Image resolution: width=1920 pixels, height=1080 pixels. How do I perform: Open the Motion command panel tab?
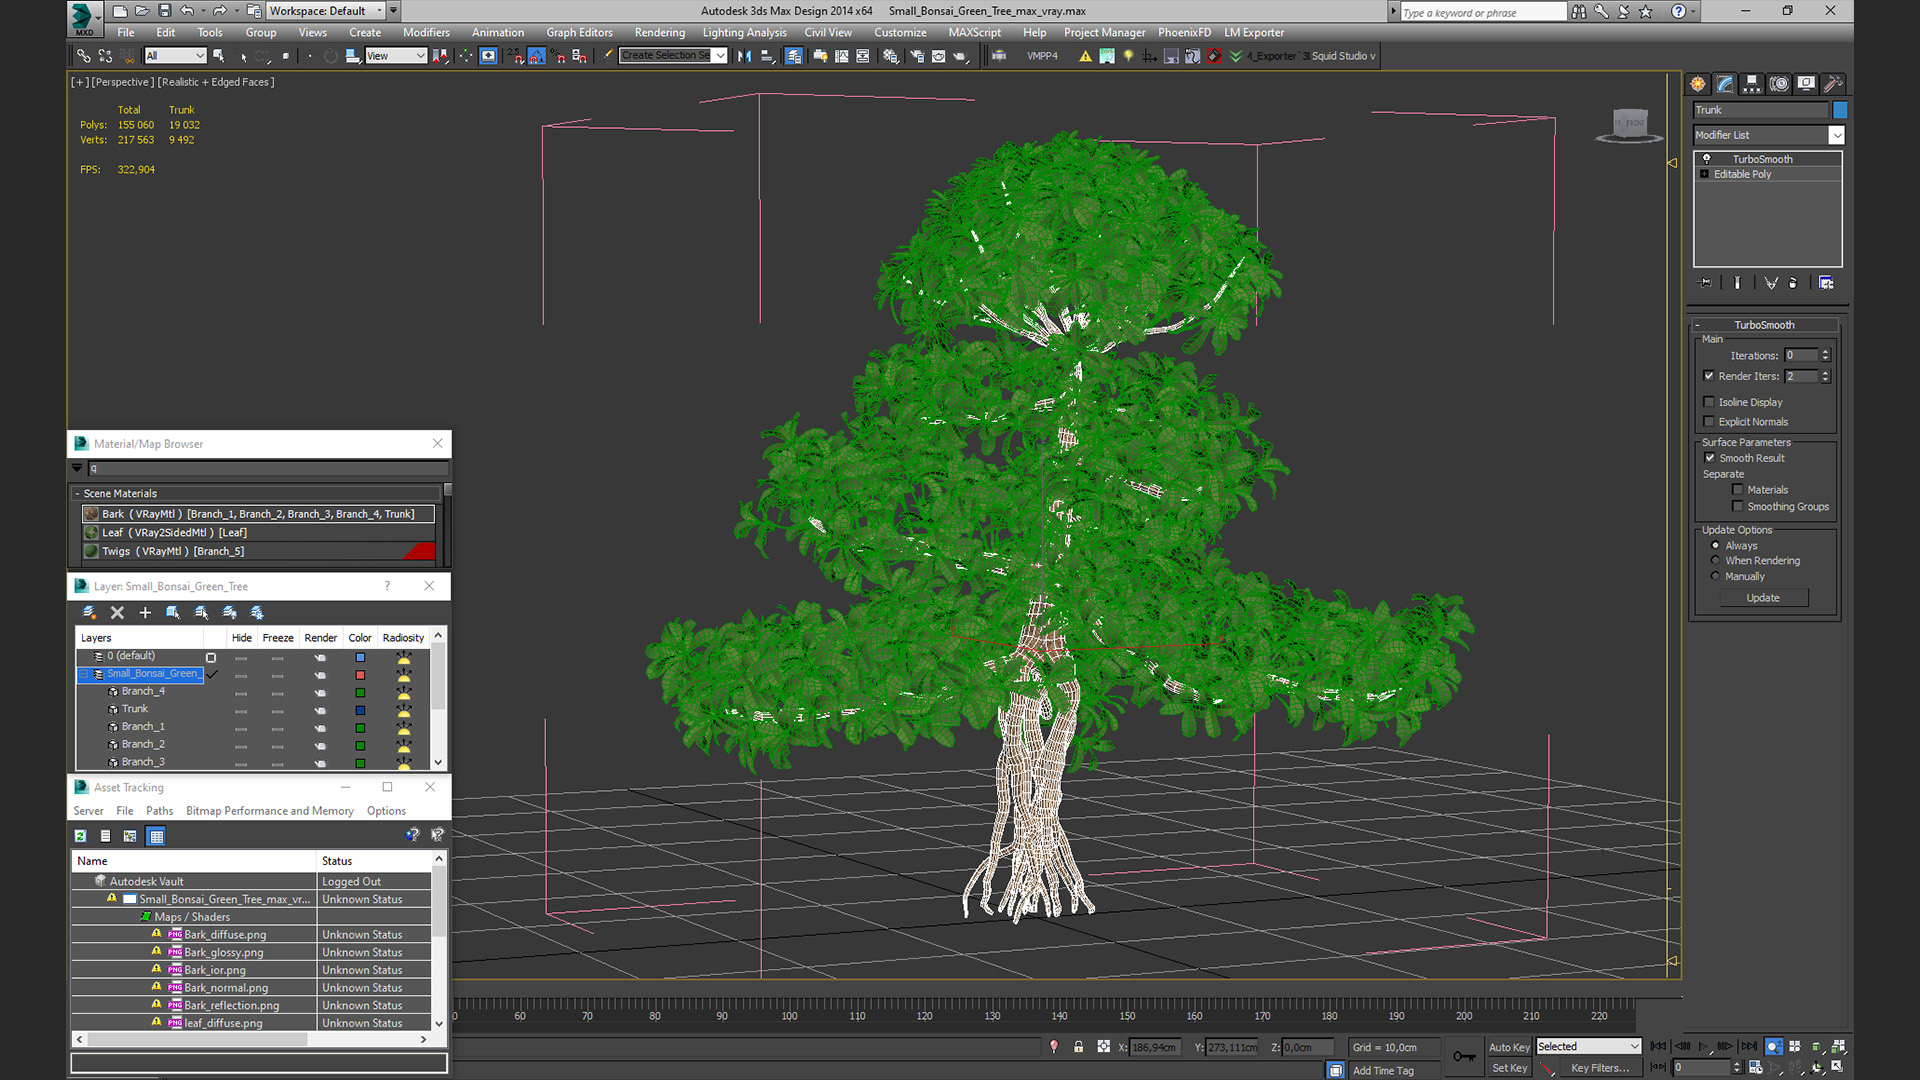[1779, 84]
